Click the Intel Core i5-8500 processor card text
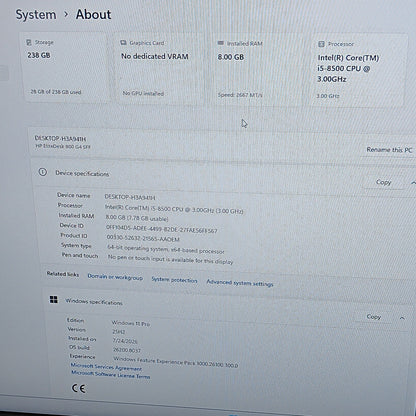Image resolution: width=416 pixels, height=416 pixels. point(348,68)
